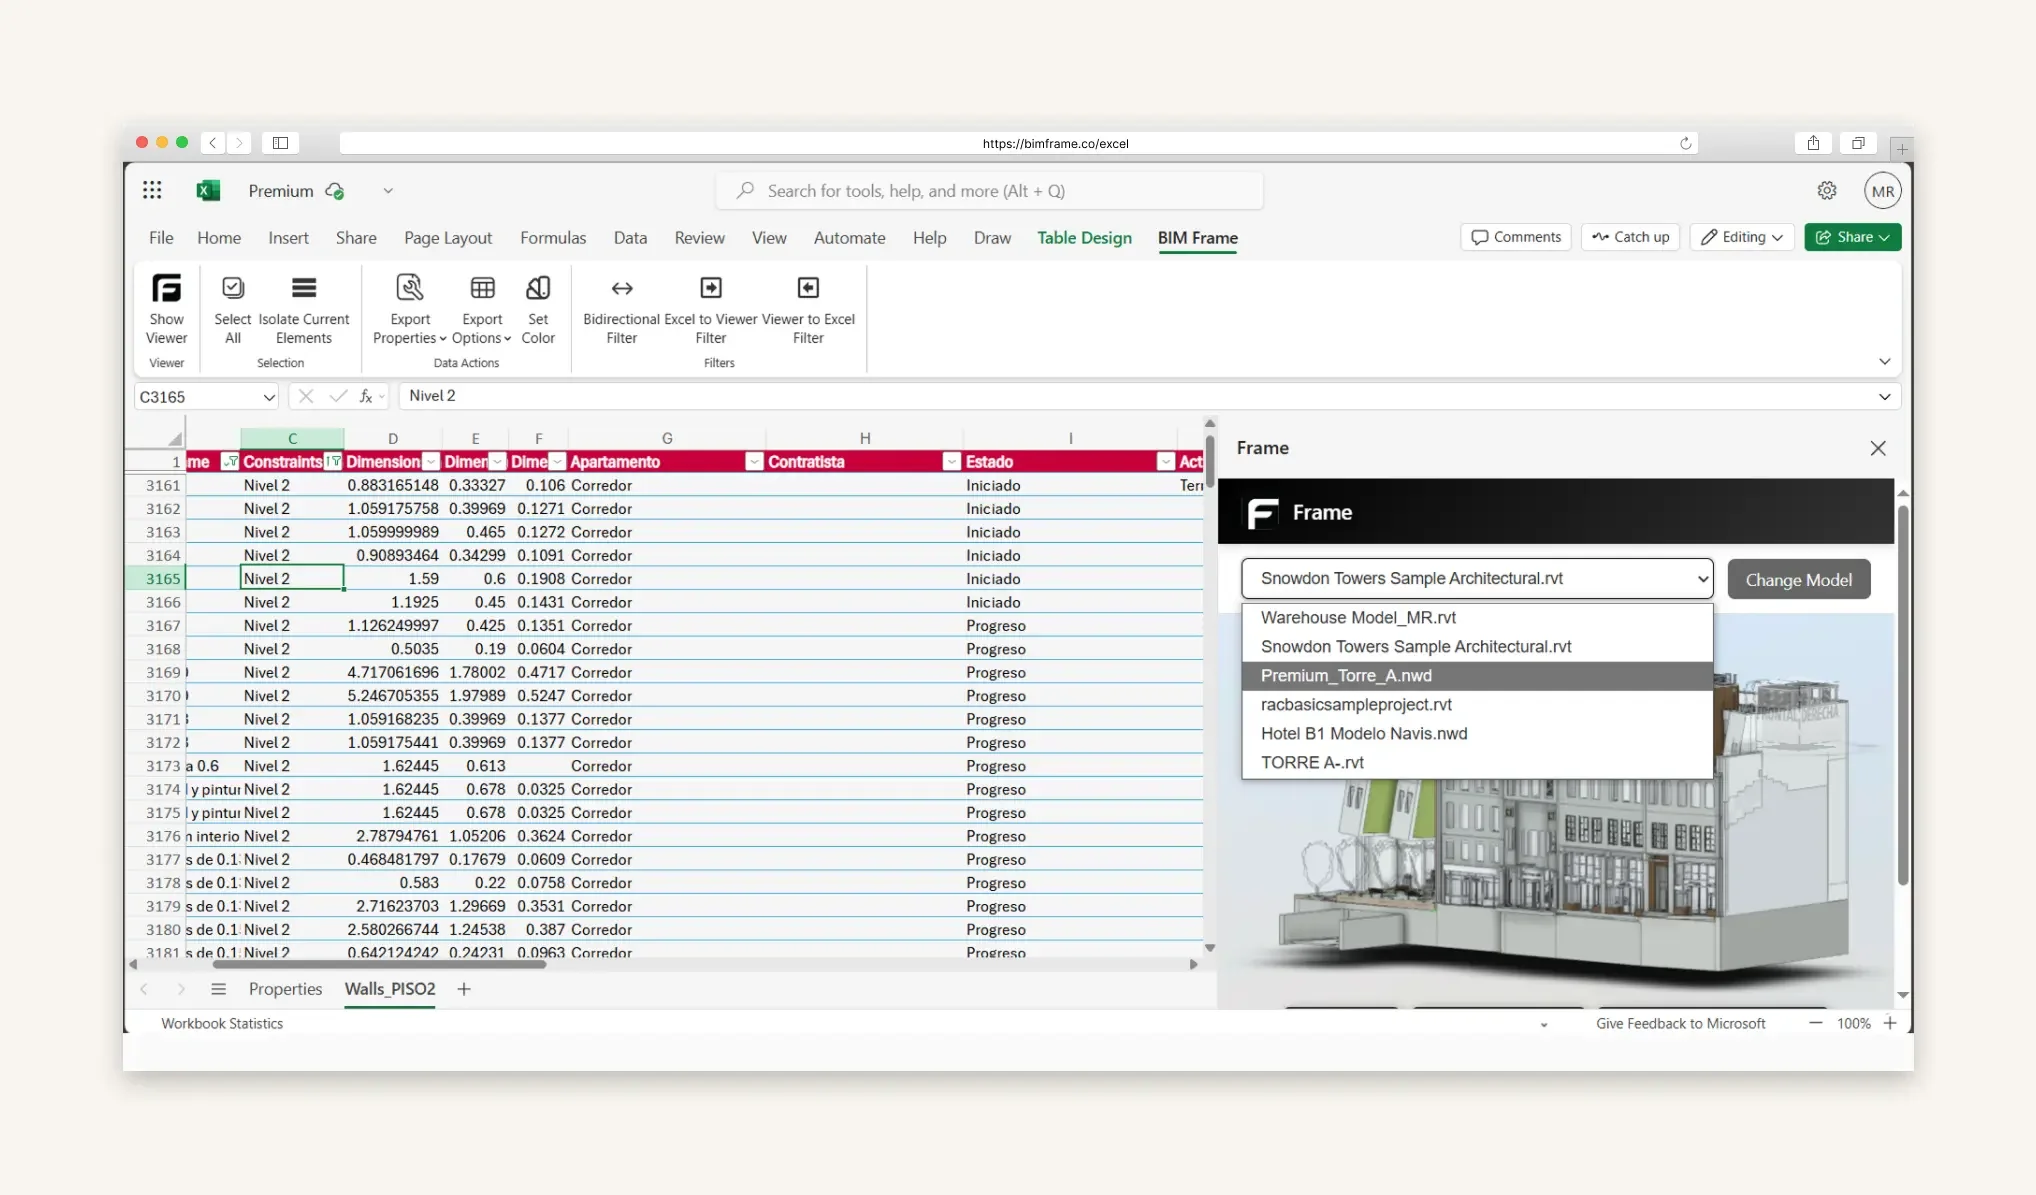Open the Contratista column filter dropdown

(x=951, y=461)
